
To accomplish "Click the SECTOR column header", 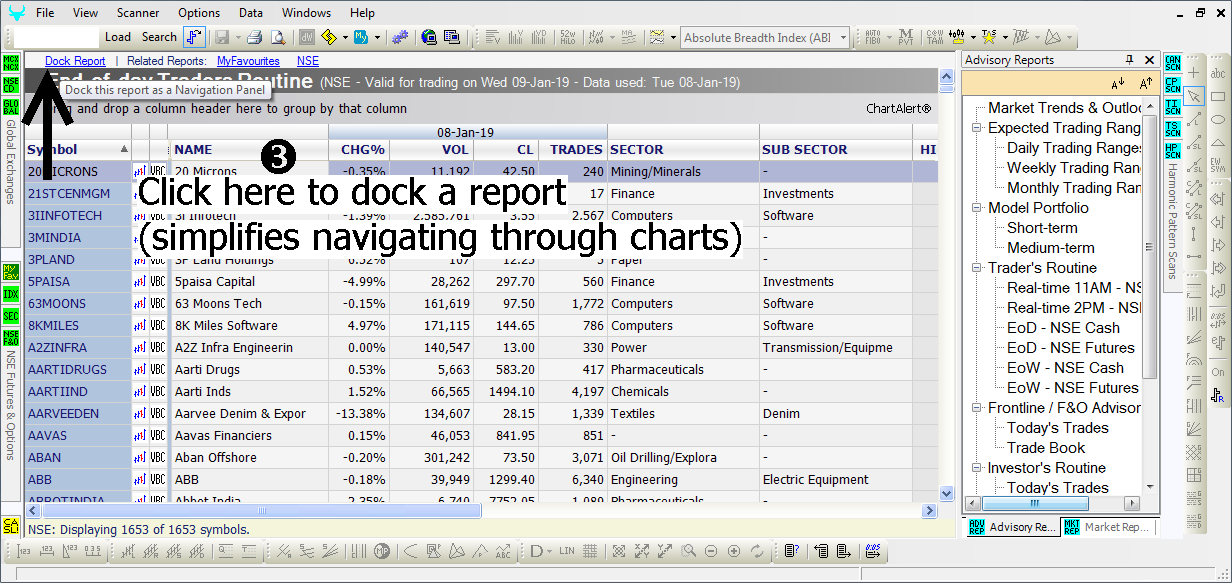I will pos(683,150).
